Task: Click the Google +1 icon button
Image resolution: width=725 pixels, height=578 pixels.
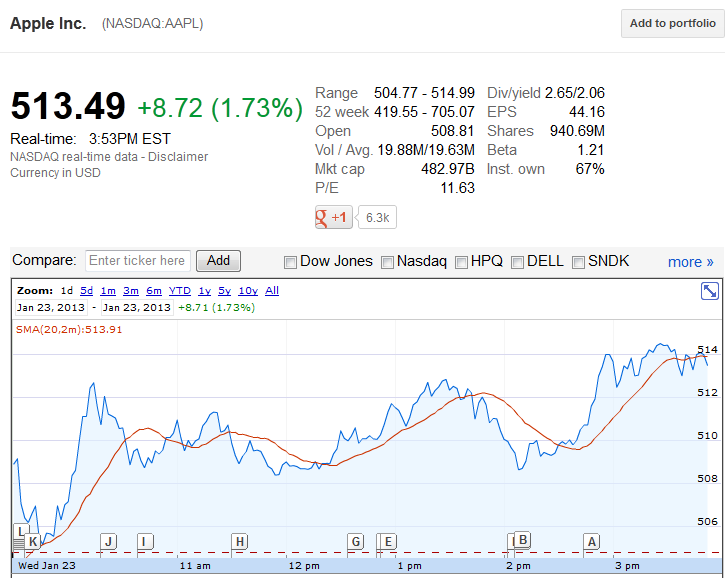Action: (333, 217)
